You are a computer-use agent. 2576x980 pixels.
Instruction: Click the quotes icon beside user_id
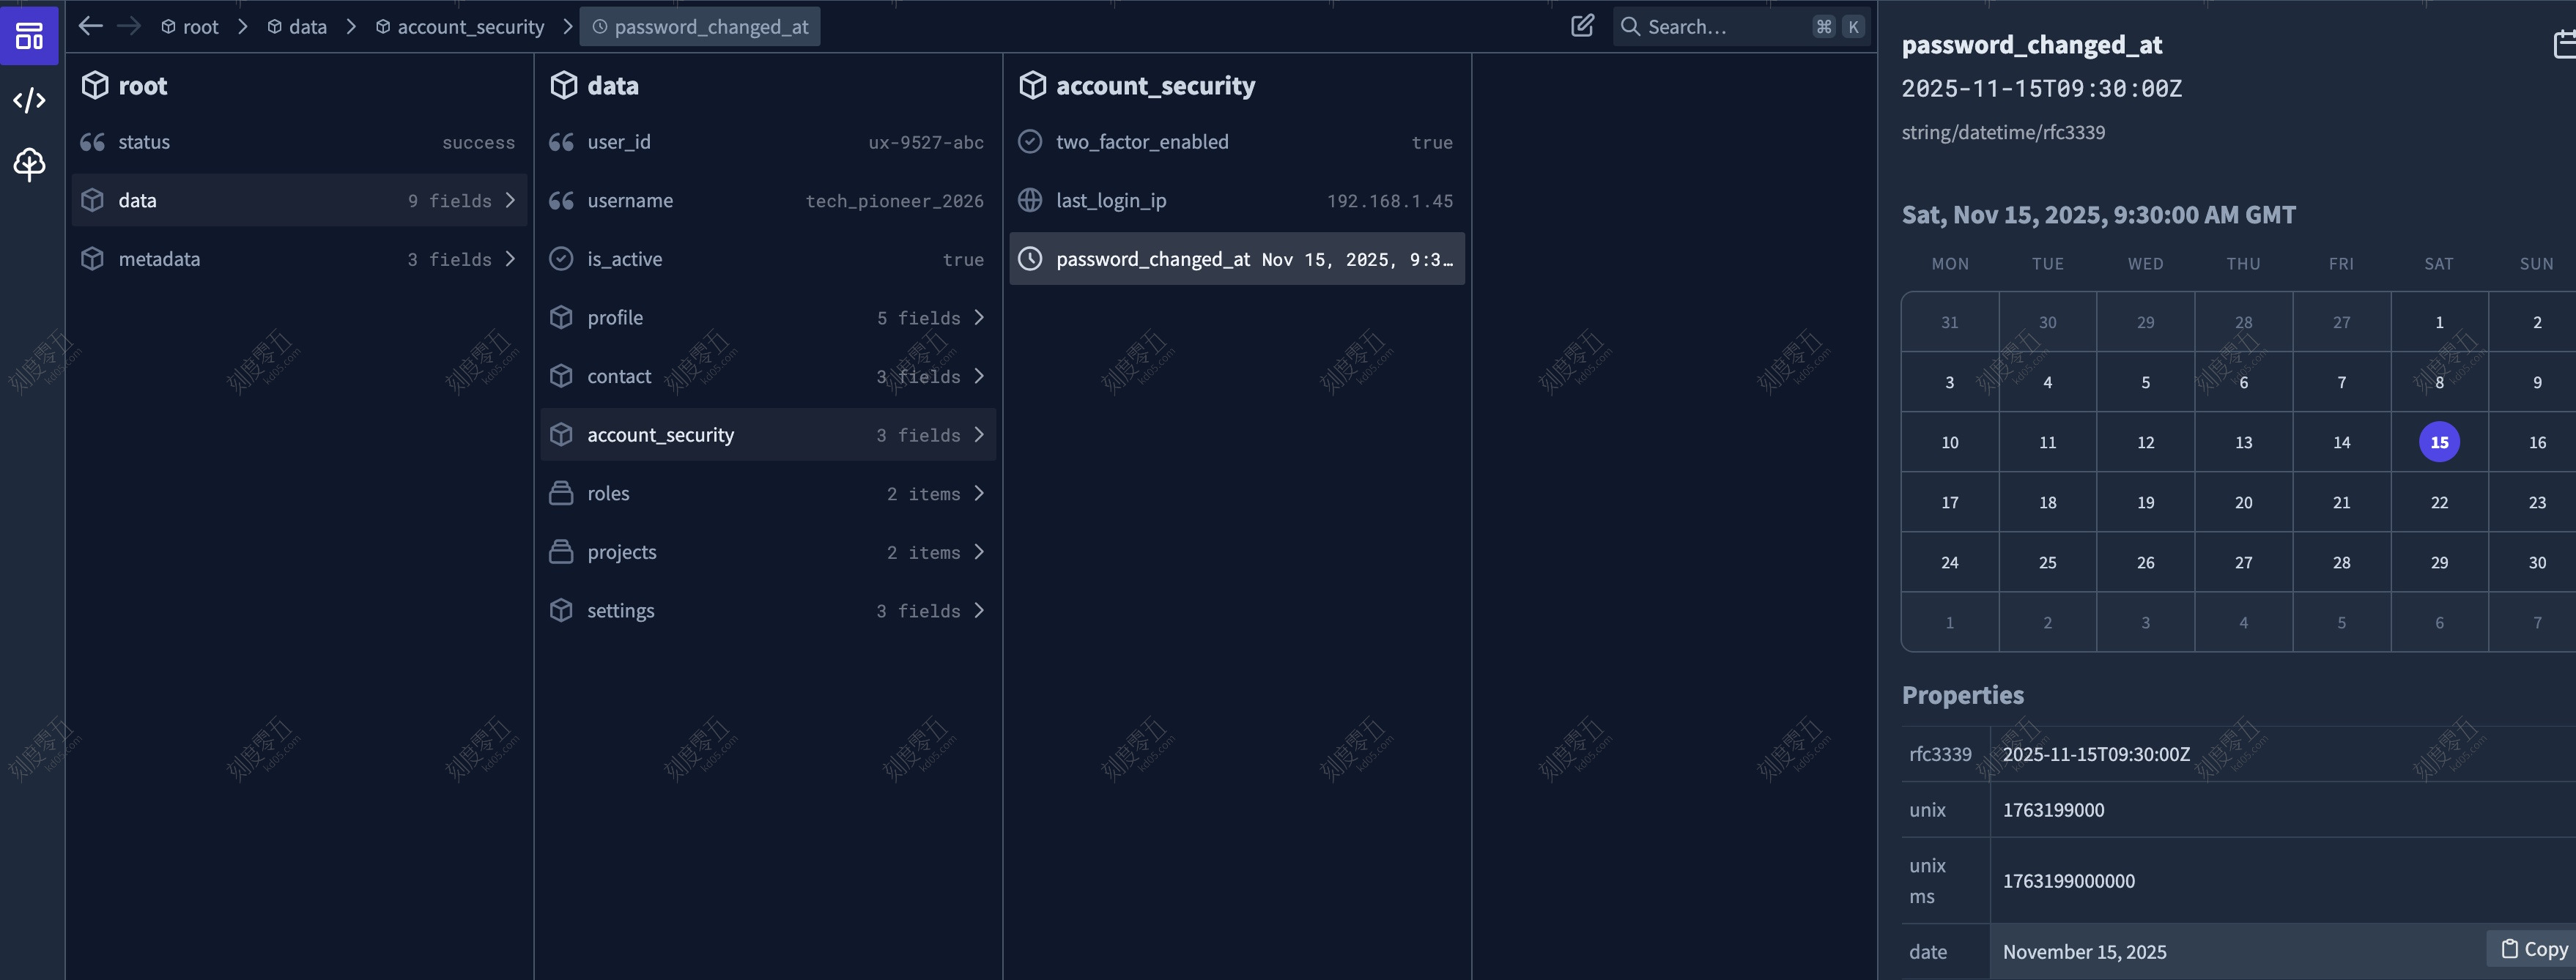pos(561,141)
